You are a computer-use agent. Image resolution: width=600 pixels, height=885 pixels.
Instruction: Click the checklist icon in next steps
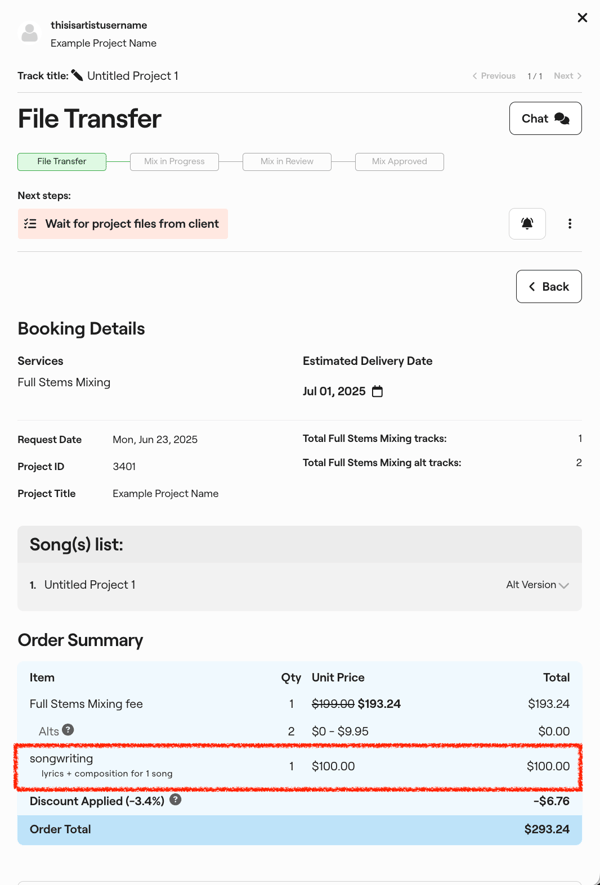tap(31, 224)
